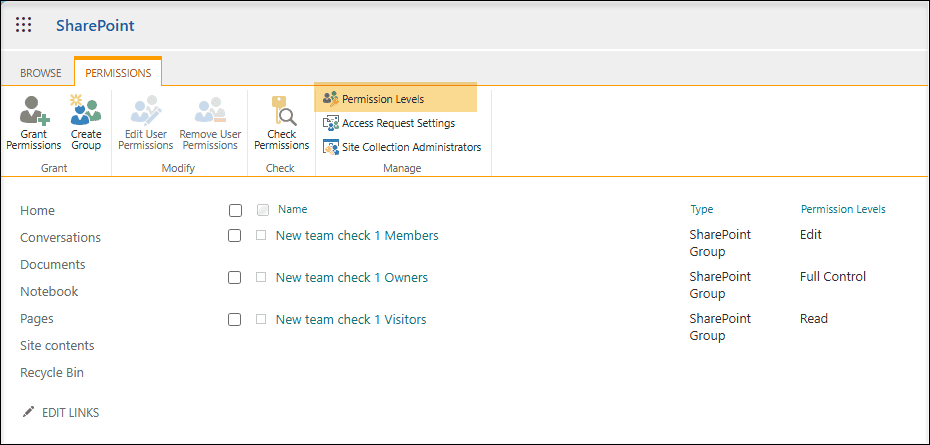The height and width of the screenshot is (445, 930).
Task: Click the small header checkbox next to Name
Action: pyautogui.click(x=263, y=209)
